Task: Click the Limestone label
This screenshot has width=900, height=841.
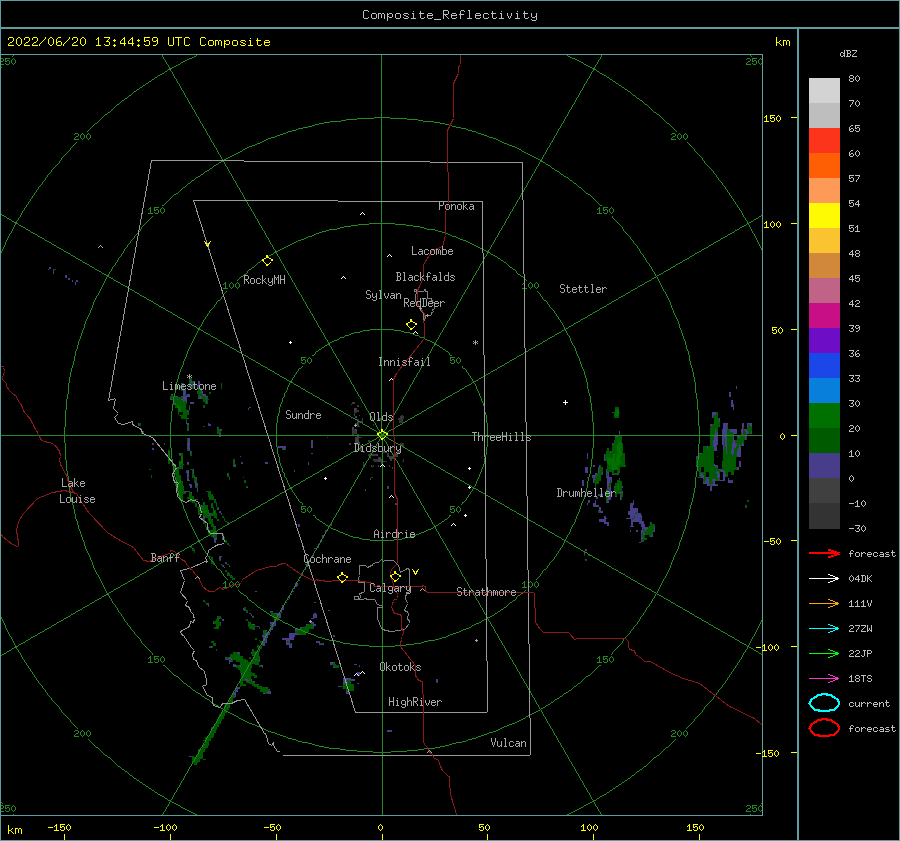Action: [x=189, y=386]
